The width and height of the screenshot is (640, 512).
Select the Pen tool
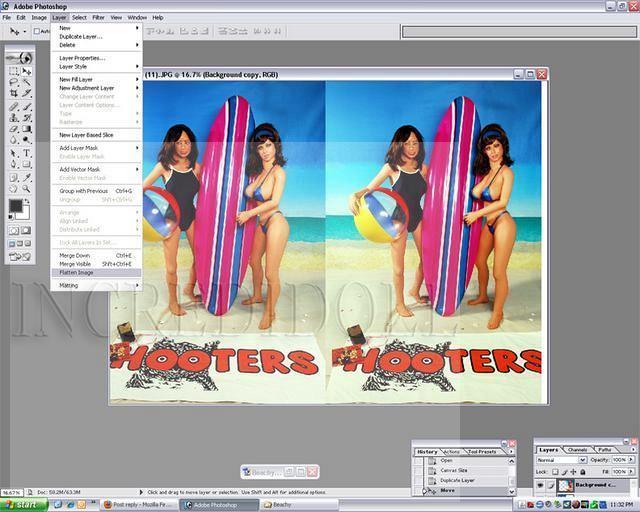[x=14, y=165]
